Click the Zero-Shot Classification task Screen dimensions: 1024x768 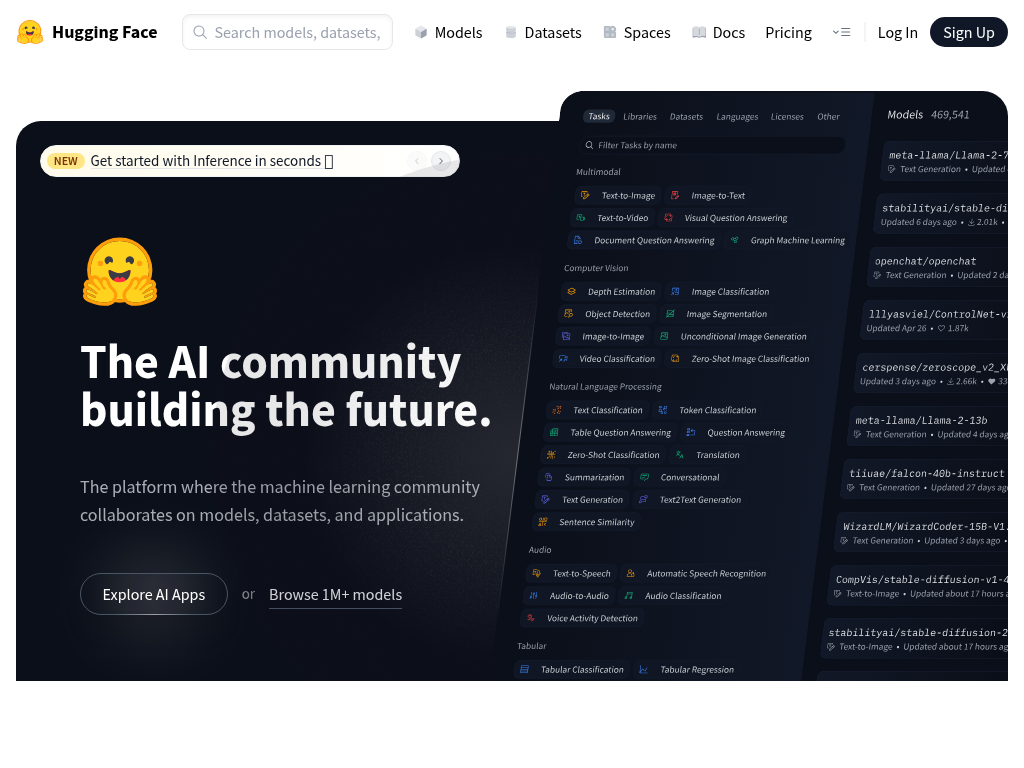point(603,455)
